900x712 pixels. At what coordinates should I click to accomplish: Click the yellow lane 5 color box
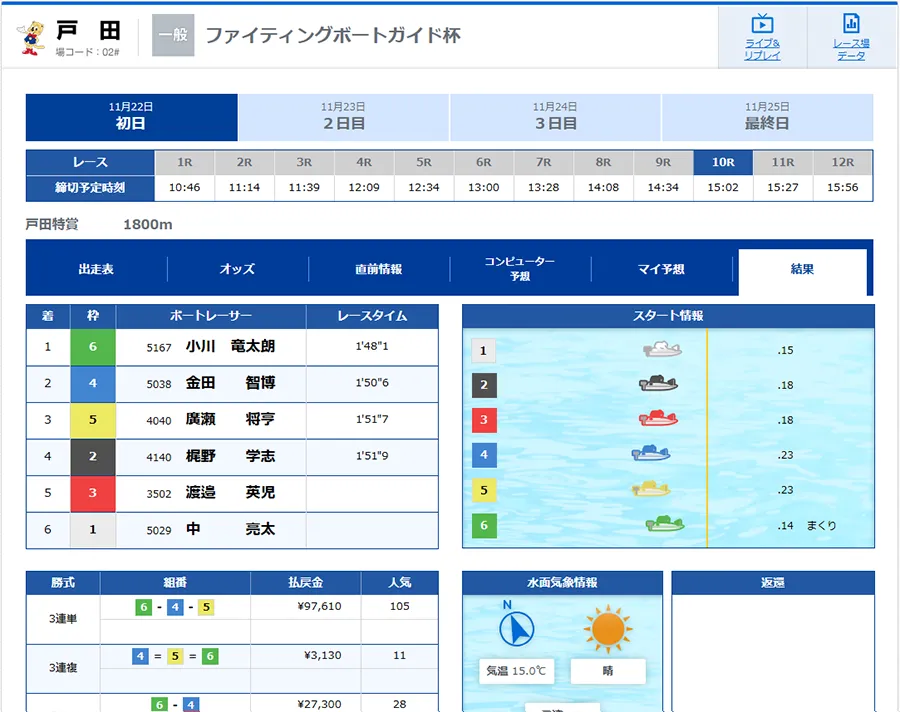tap(93, 420)
